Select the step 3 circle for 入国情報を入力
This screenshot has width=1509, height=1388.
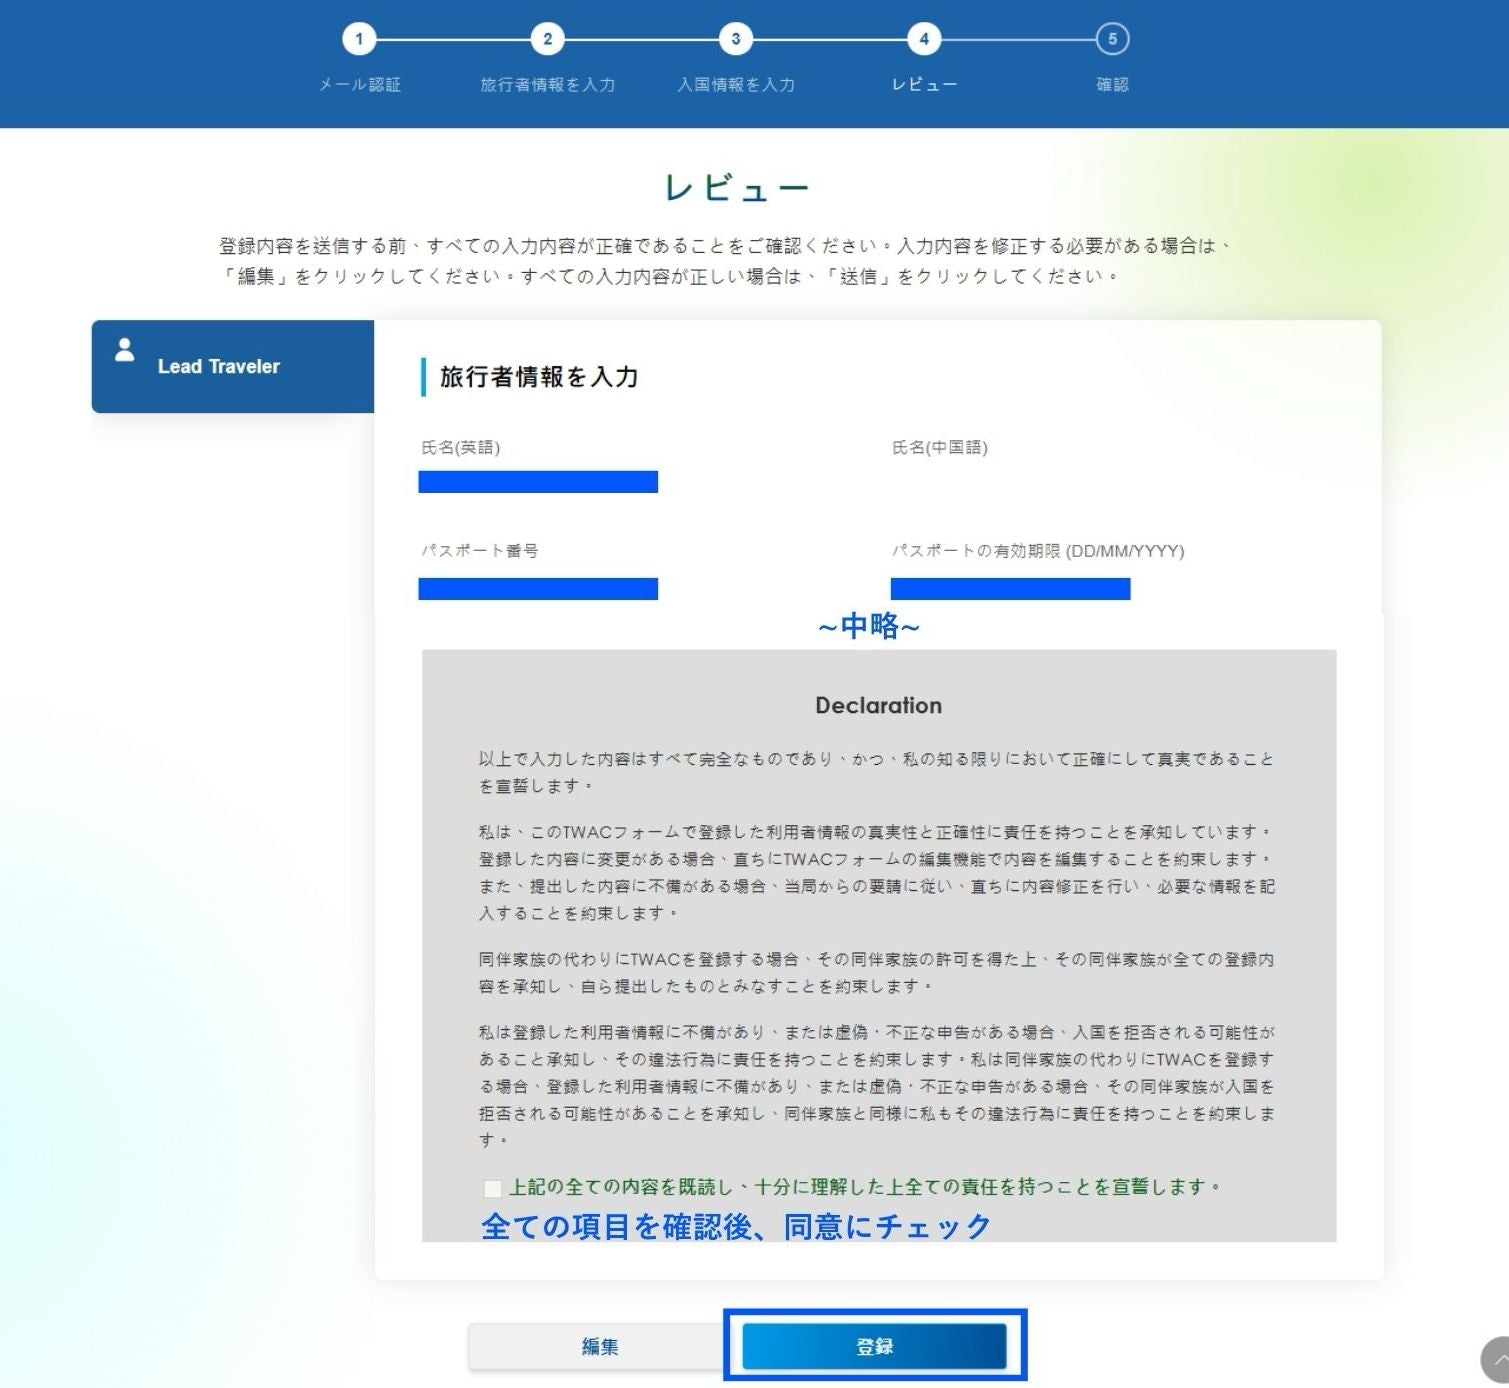[x=737, y=40]
